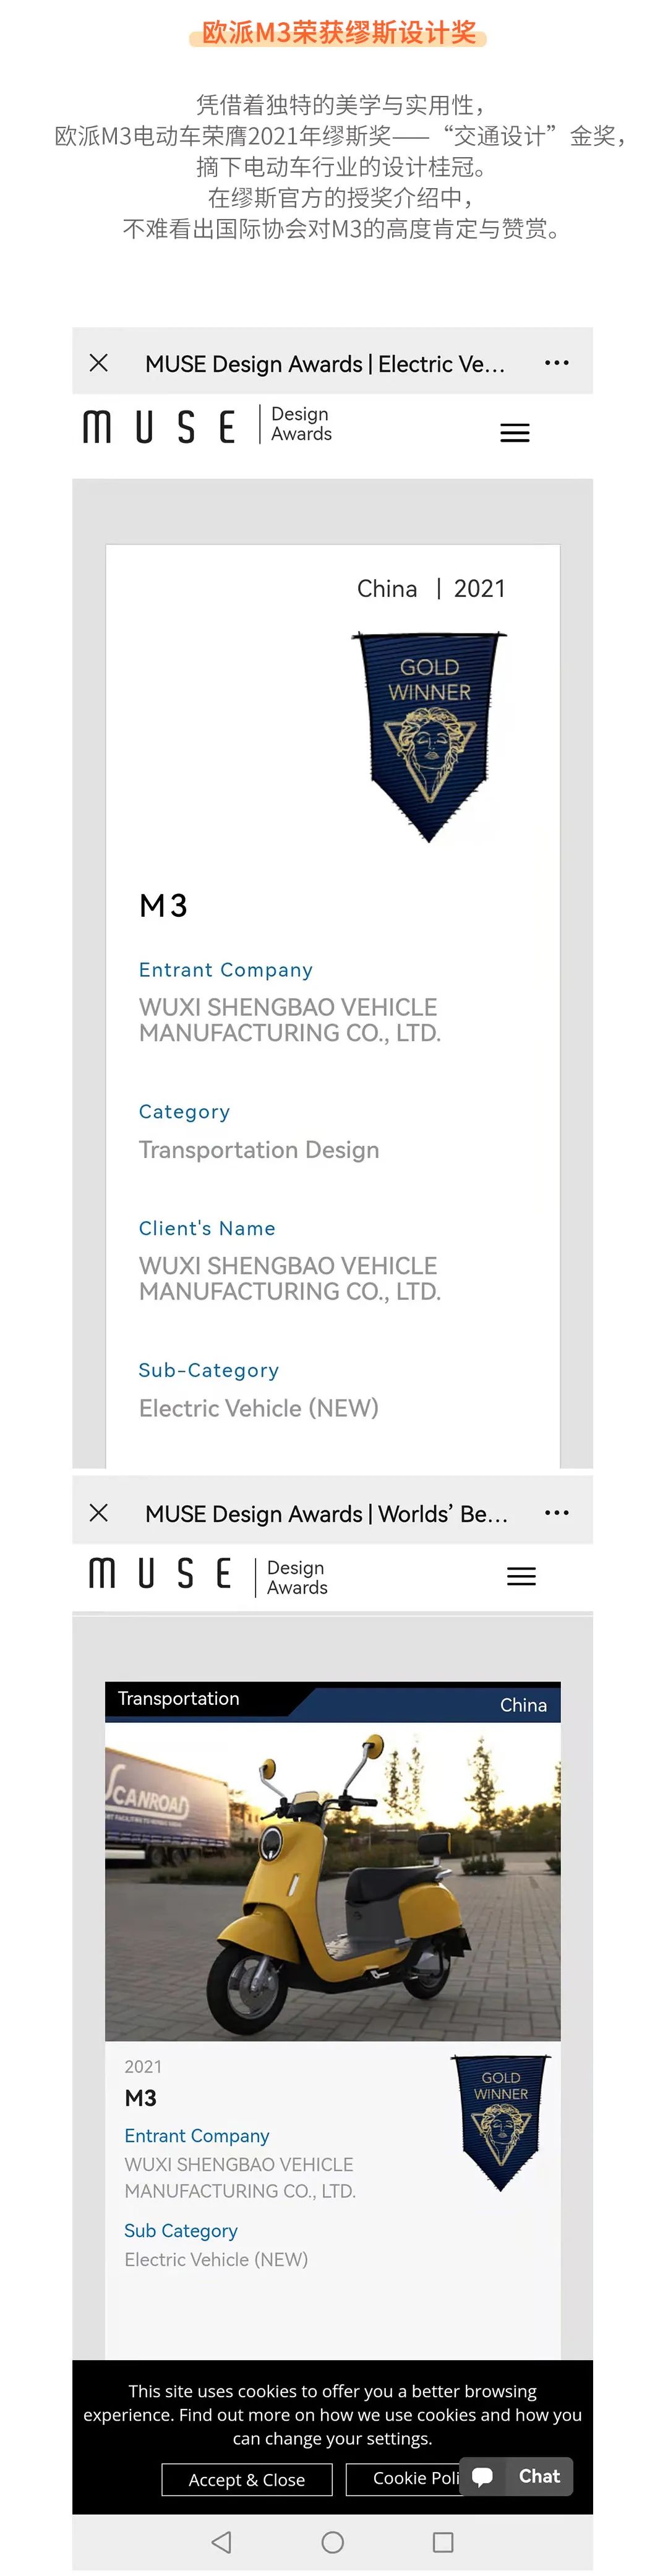Click the Sub-Category heading in upper page
Screen dimensions: 668x2576
208,1370
